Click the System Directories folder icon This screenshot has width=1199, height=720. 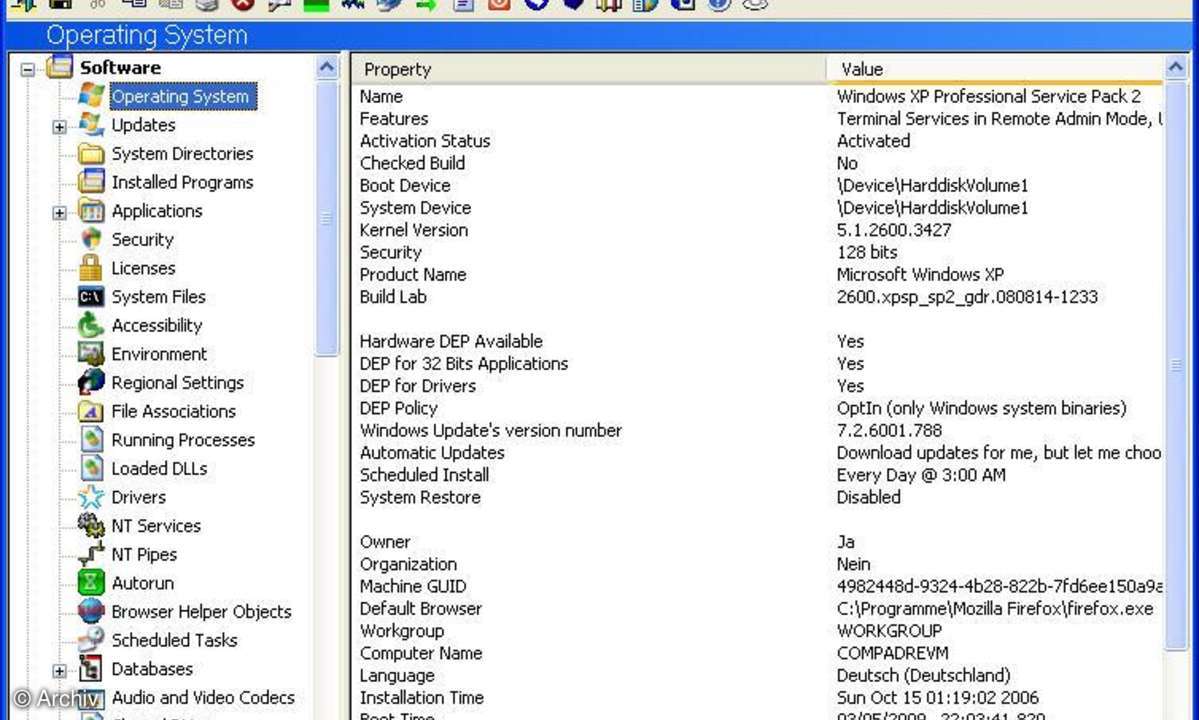[91, 153]
